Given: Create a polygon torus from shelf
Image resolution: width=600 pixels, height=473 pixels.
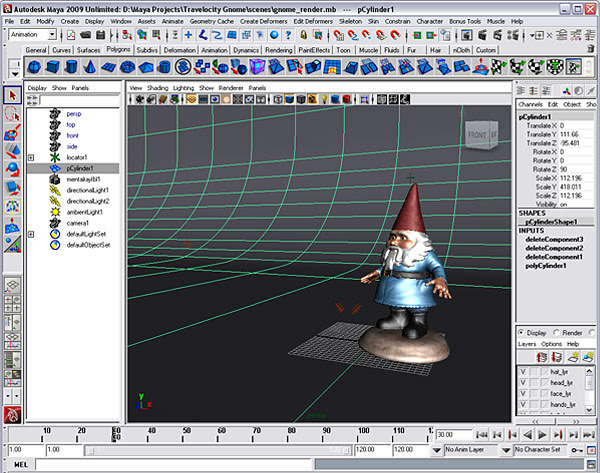Looking at the screenshot, I should coord(127,67).
